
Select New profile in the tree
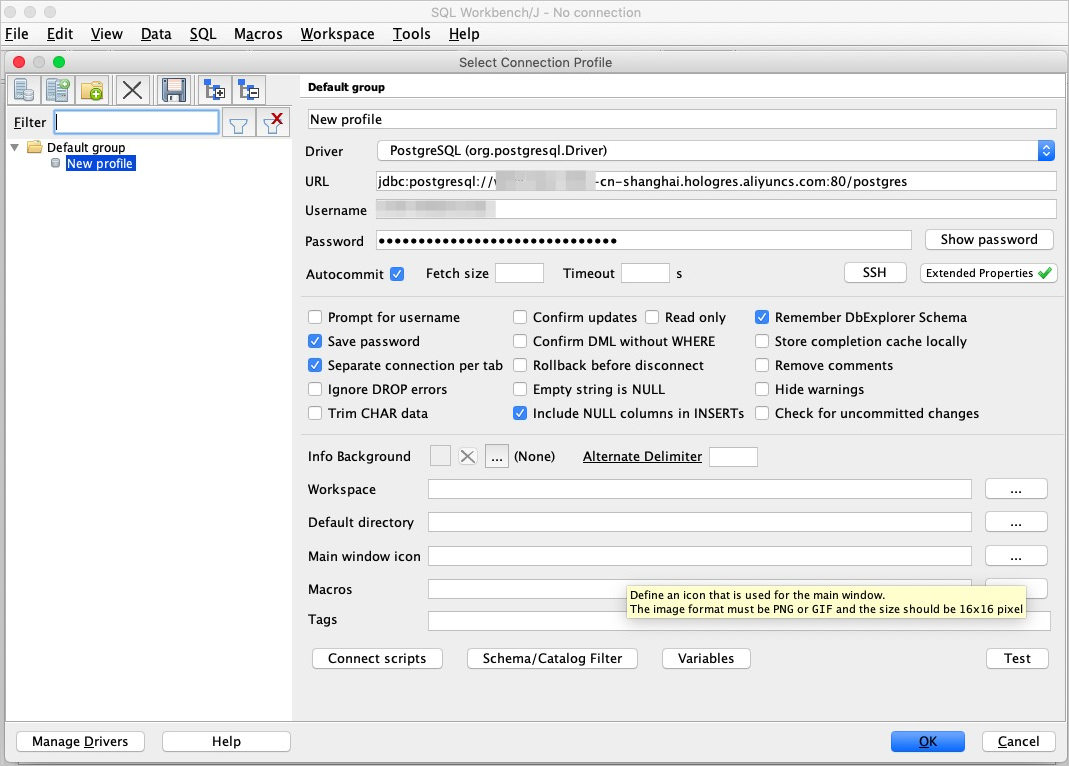[100, 164]
